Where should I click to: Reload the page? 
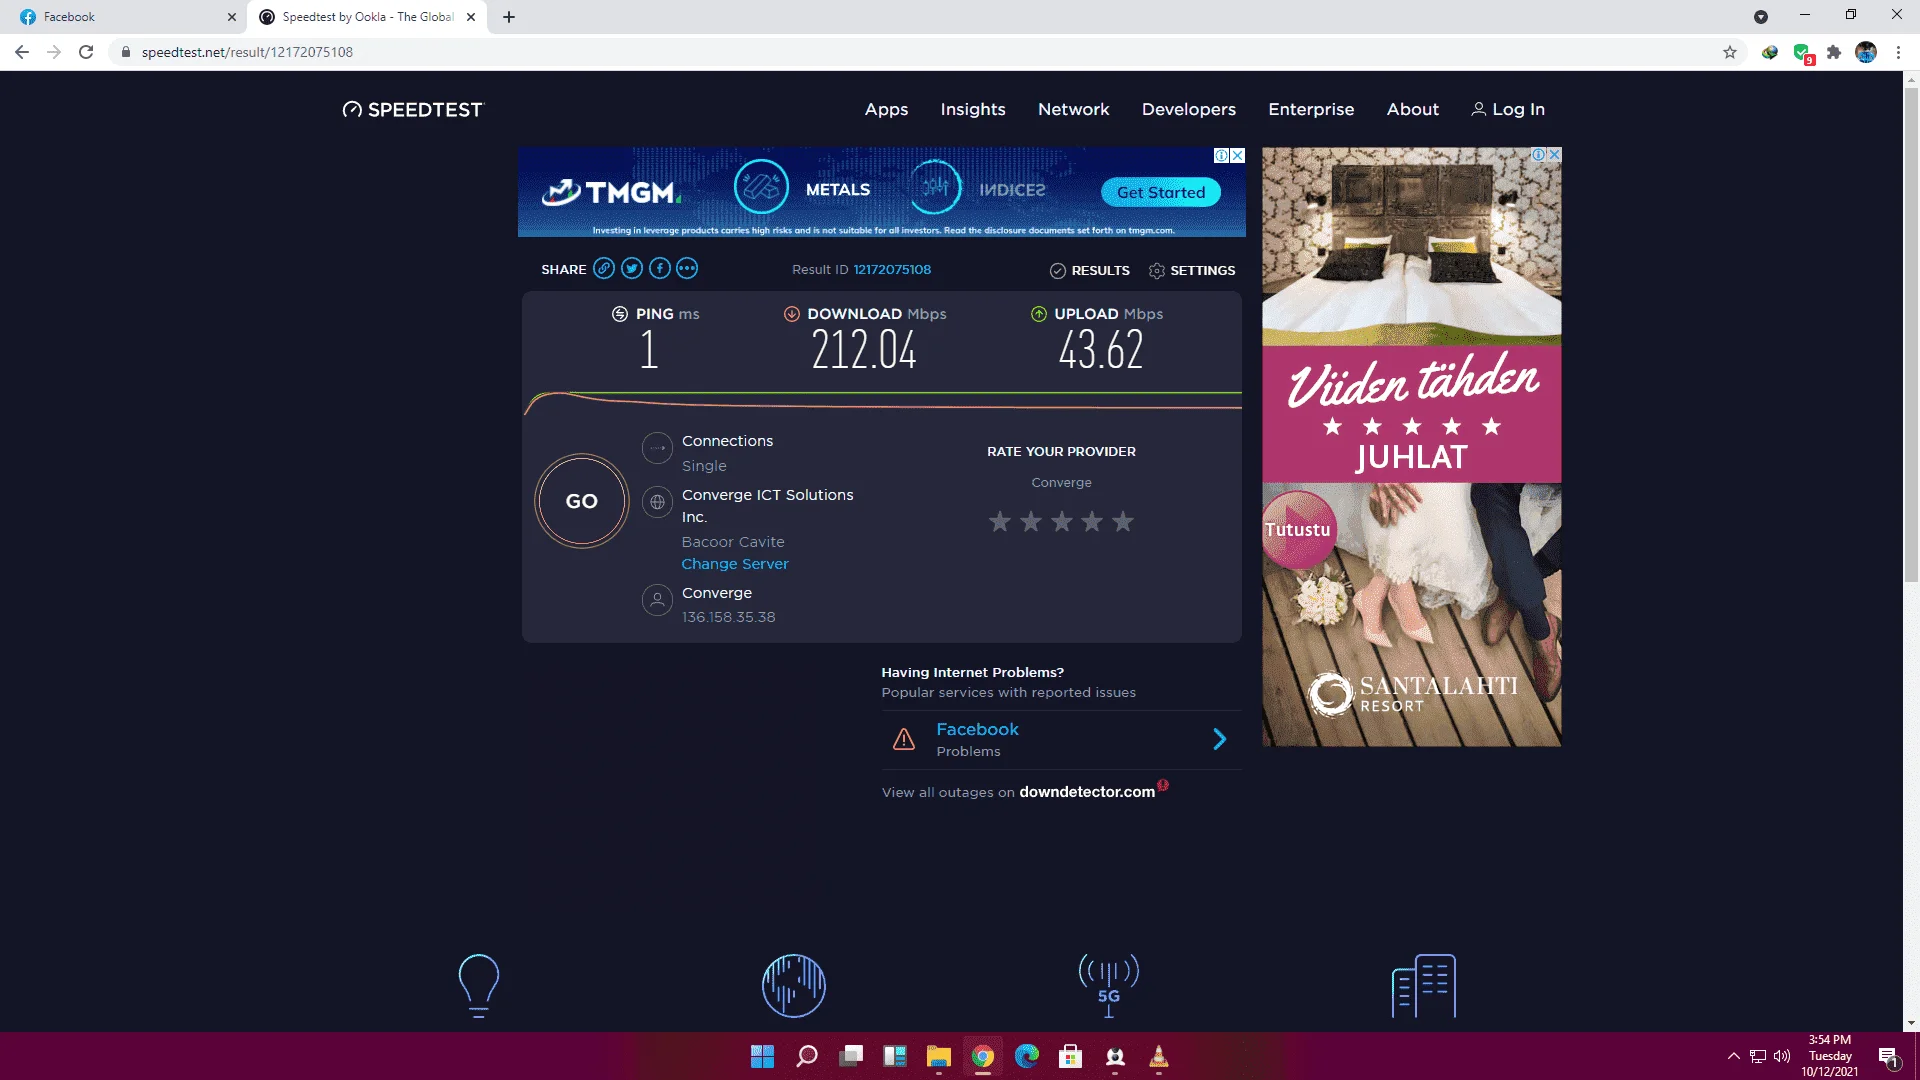[x=86, y=52]
